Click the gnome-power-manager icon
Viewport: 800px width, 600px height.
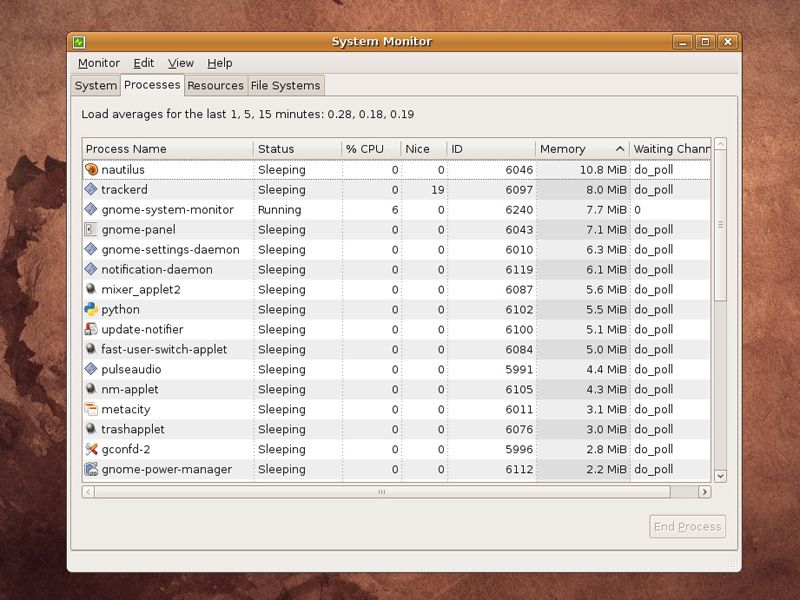tap(90, 469)
